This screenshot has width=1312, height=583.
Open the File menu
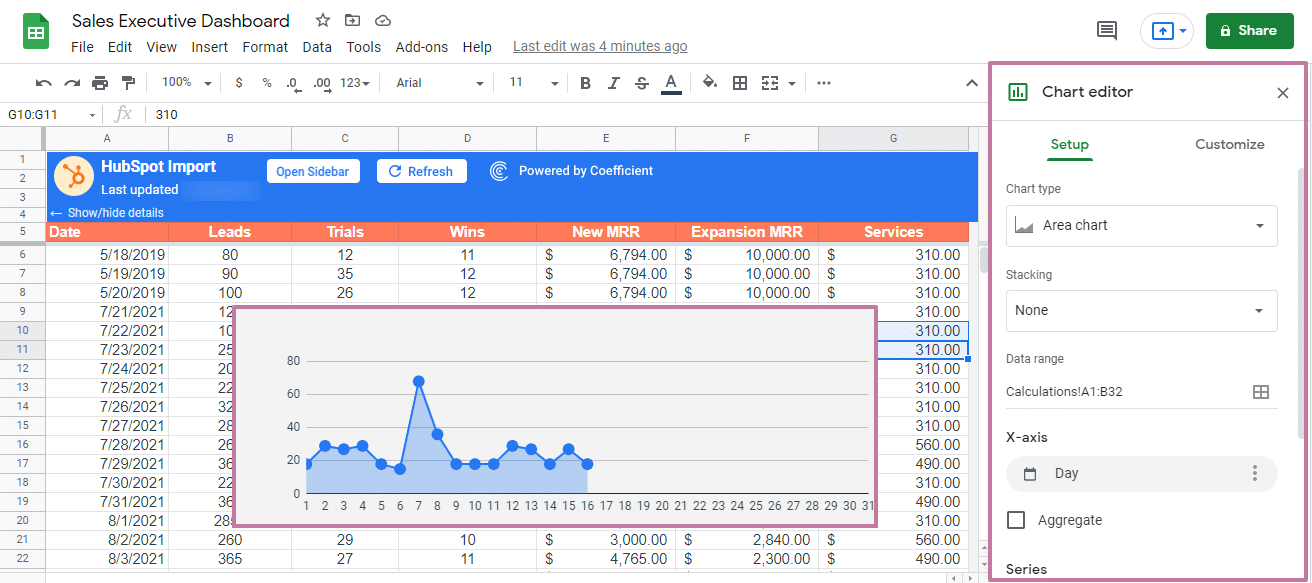coord(82,47)
